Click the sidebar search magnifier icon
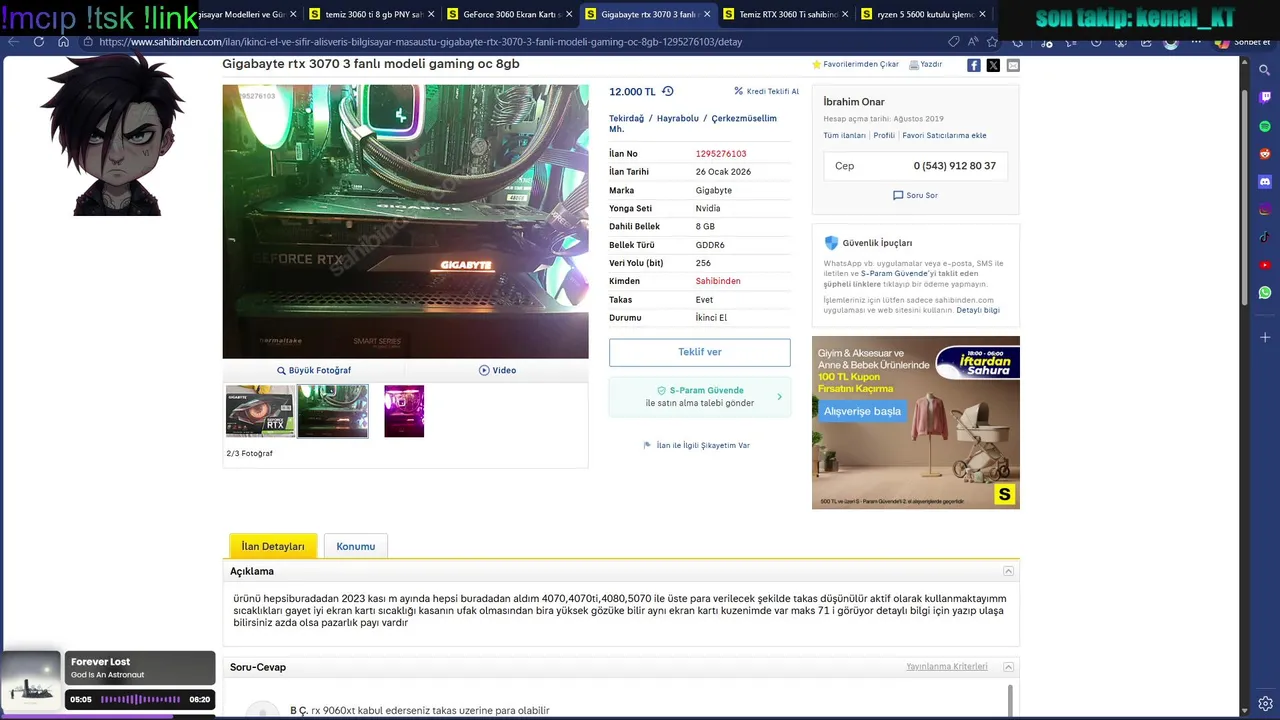Viewport: 1280px width, 720px height. click(1265, 70)
